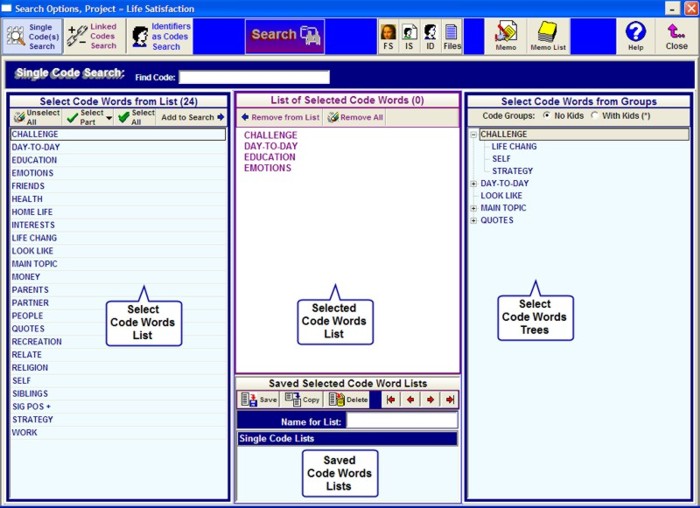
Task: Select RECREATION in the code words list
Action: pyautogui.click(x=37, y=342)
